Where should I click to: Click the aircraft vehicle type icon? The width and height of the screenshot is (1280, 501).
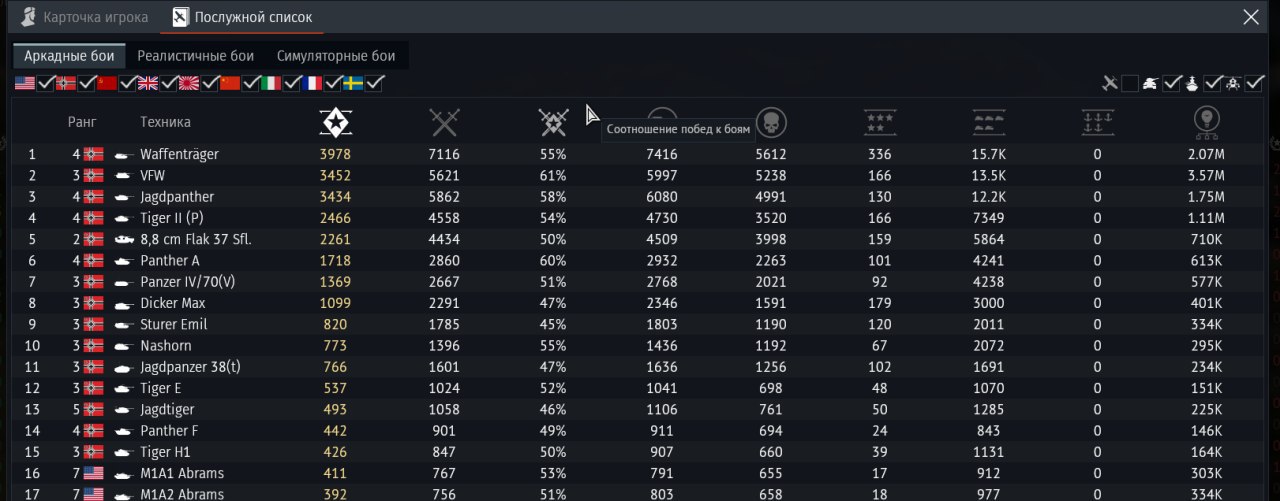click(x=1109, y=83)
